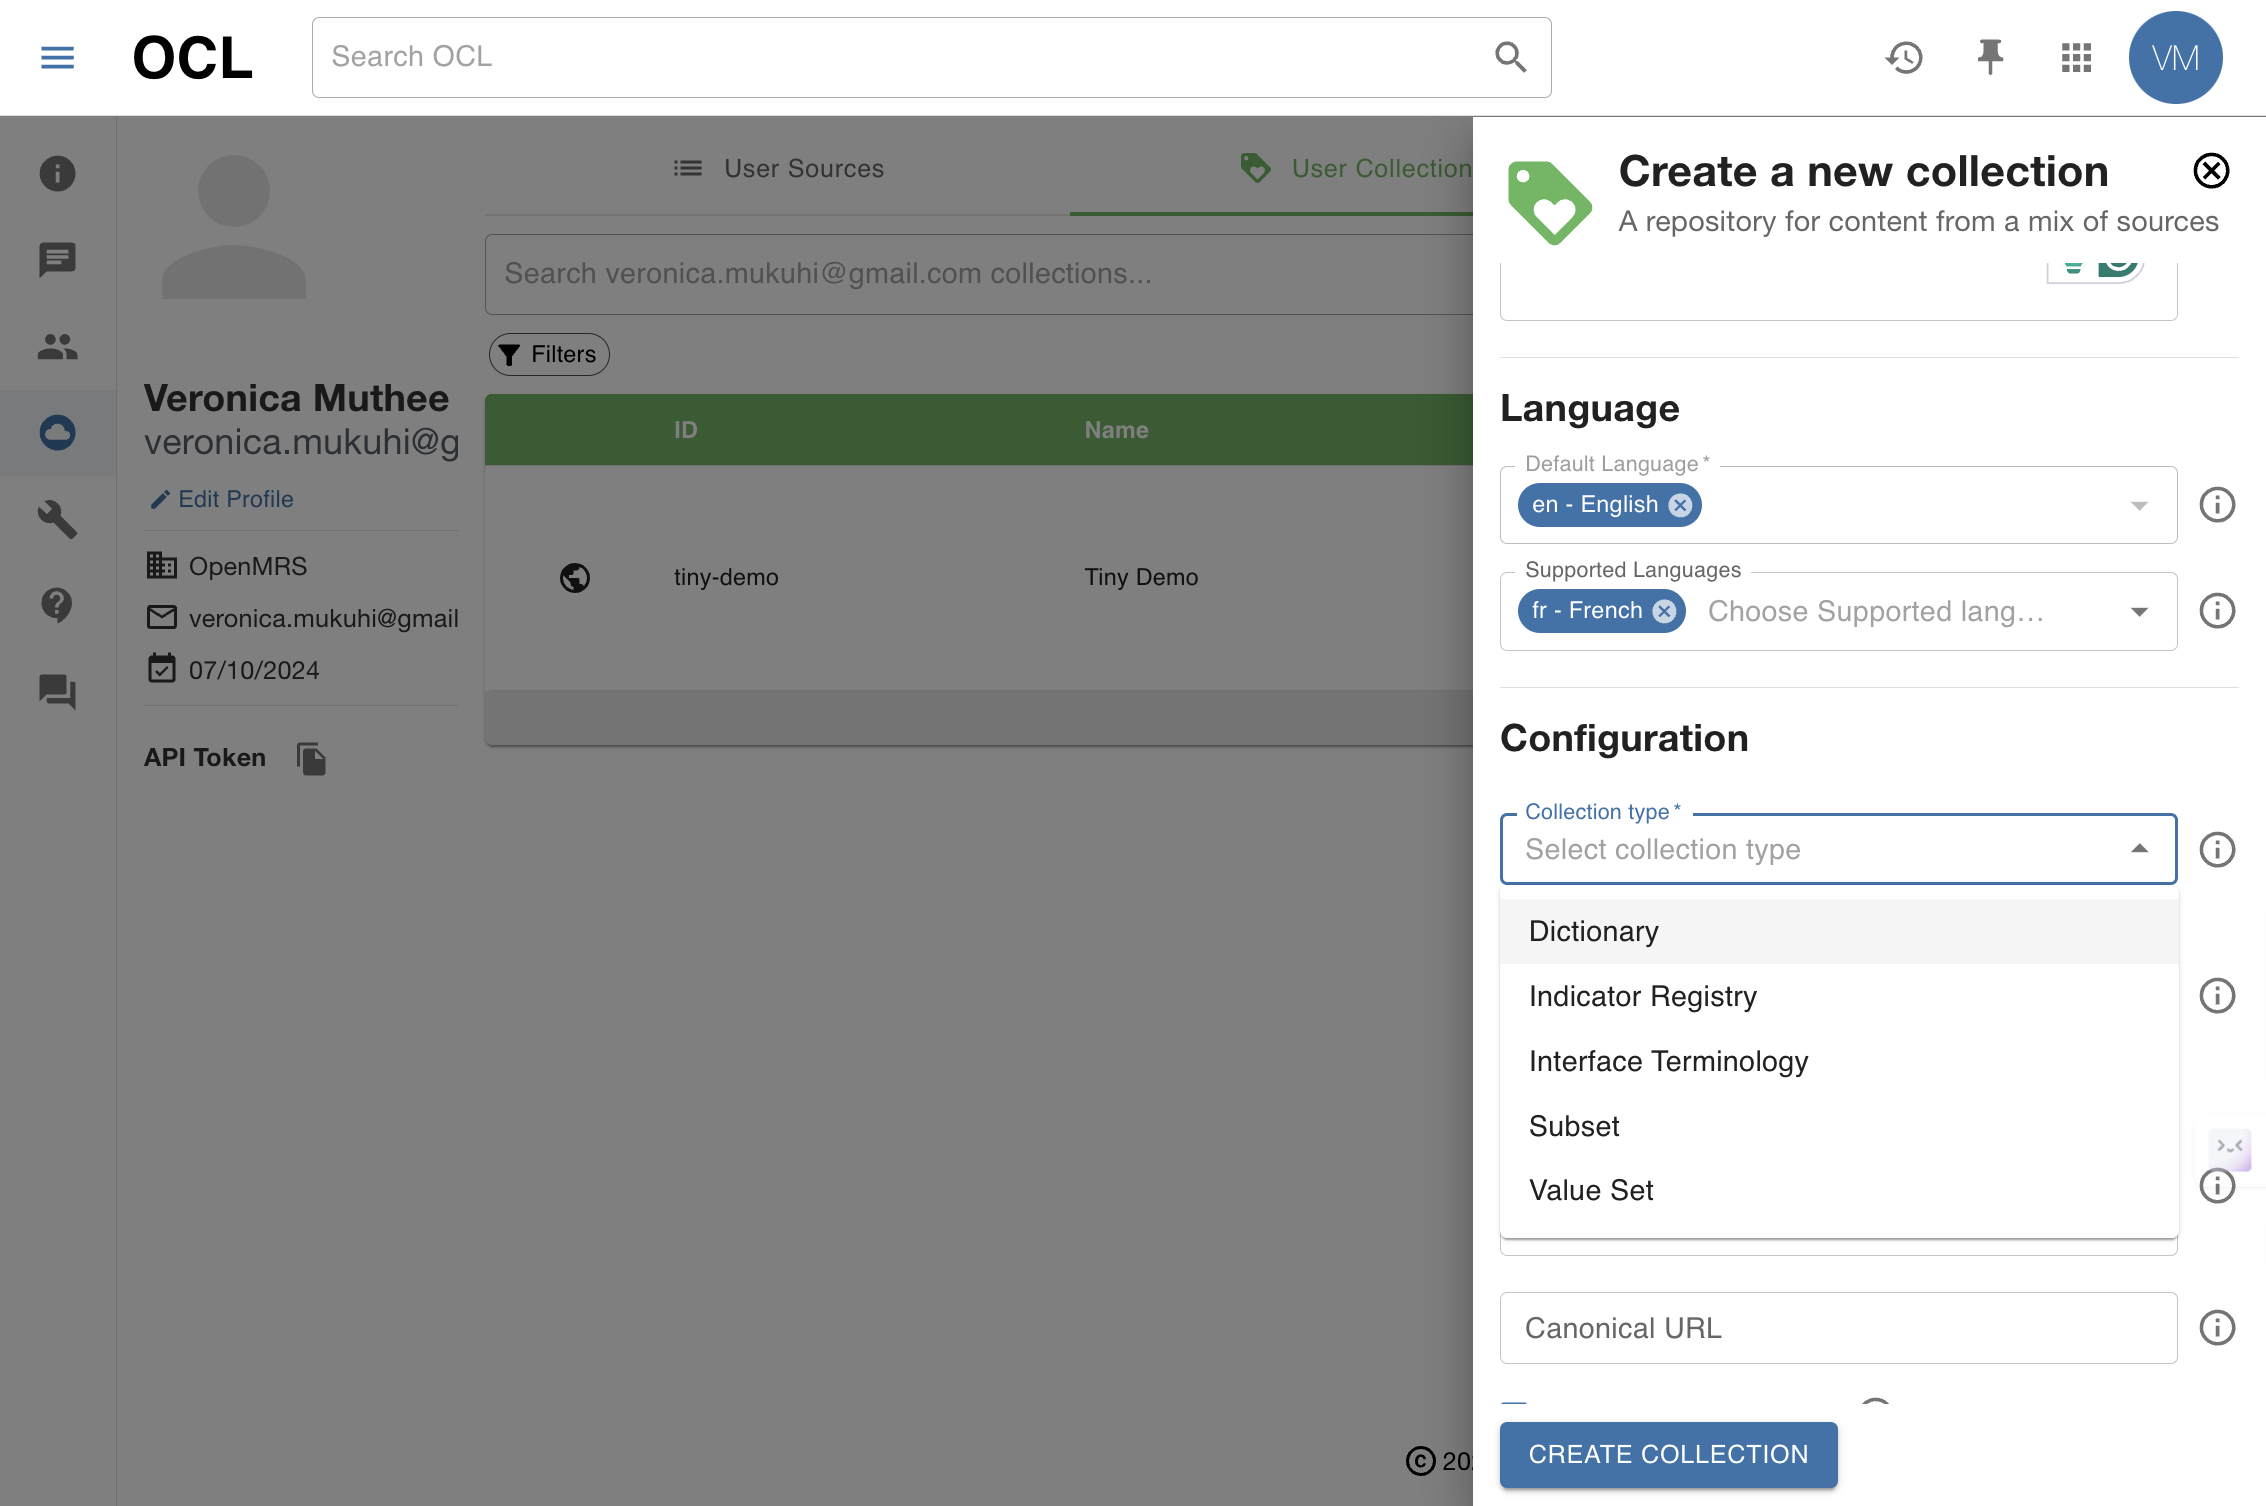Open the recent history icon

tap(1904, 57)
